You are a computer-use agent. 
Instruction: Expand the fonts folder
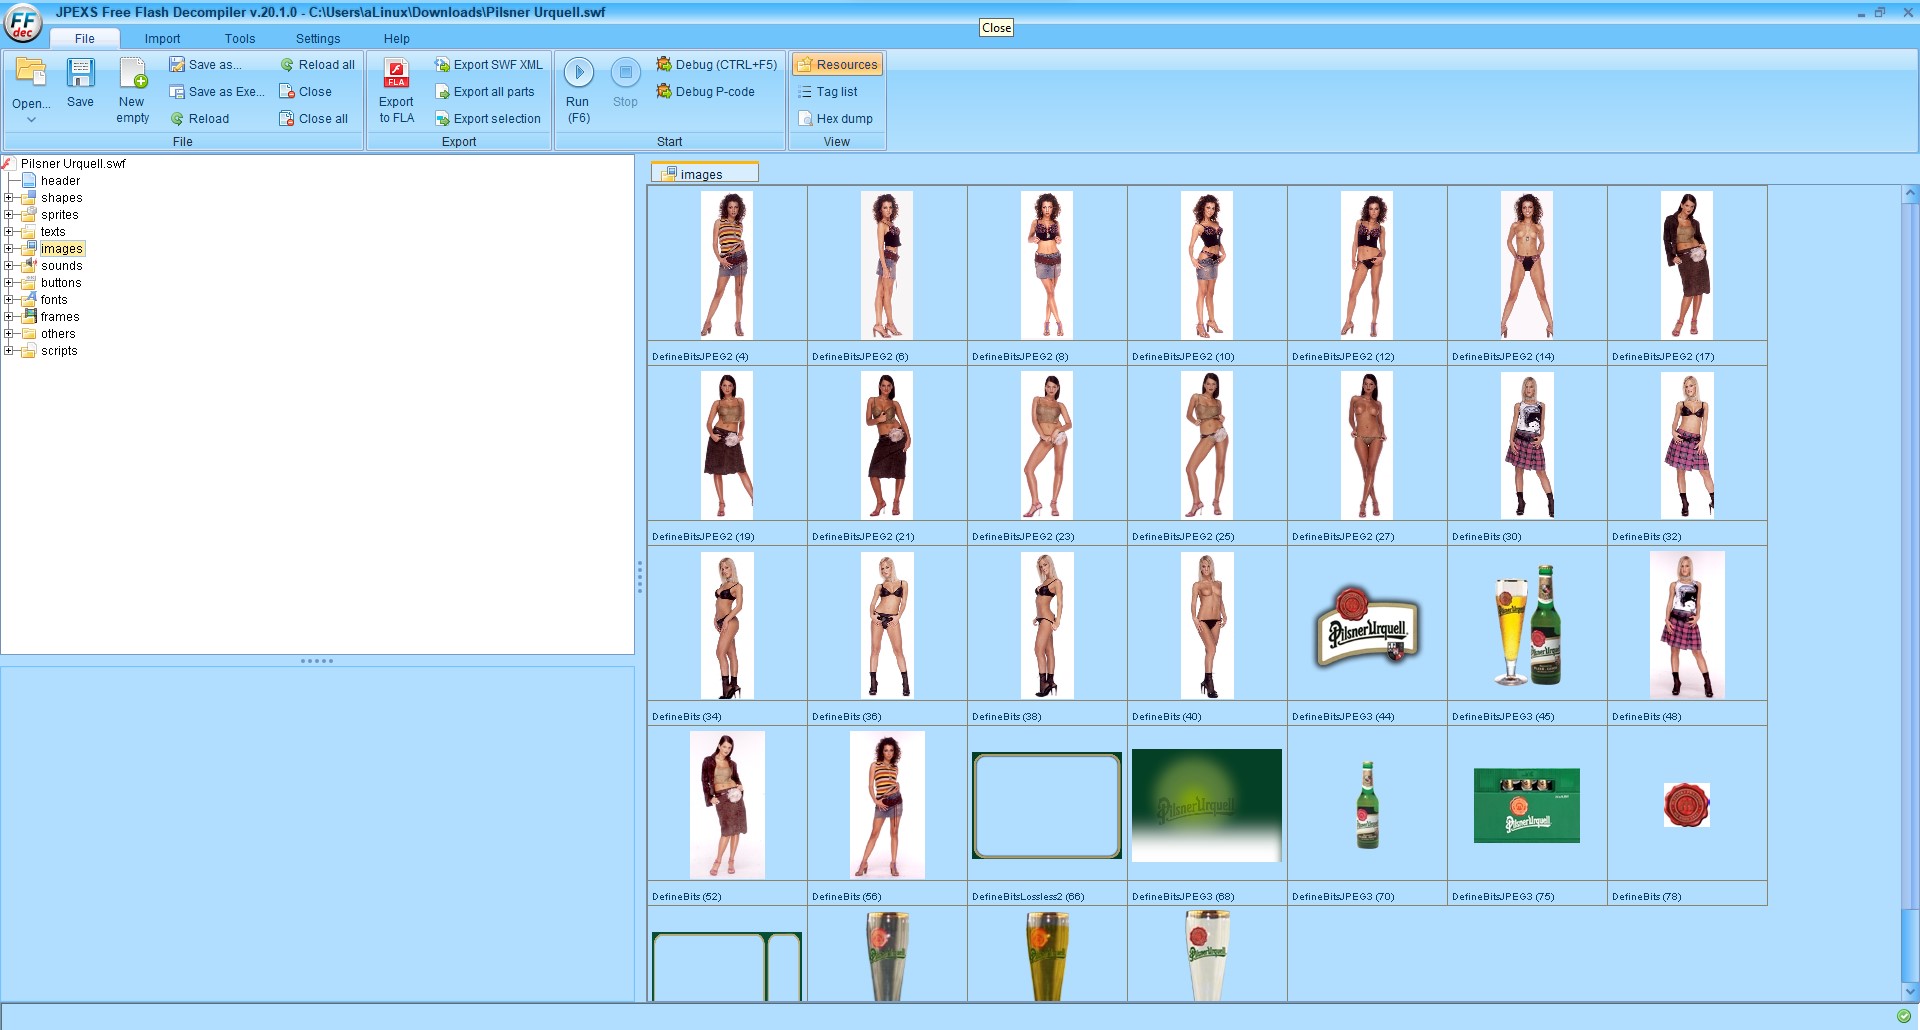[x=9, y=300]
